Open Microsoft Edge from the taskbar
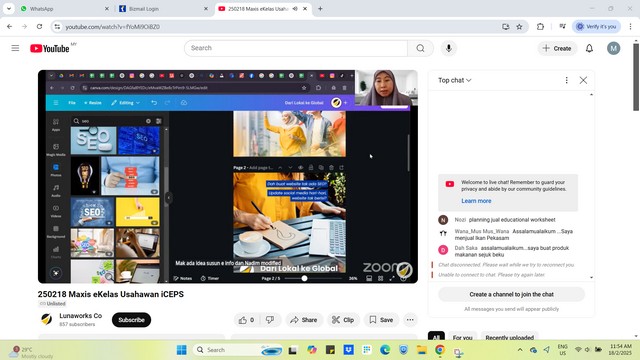The image size is (640, 360). click(384, 350)
